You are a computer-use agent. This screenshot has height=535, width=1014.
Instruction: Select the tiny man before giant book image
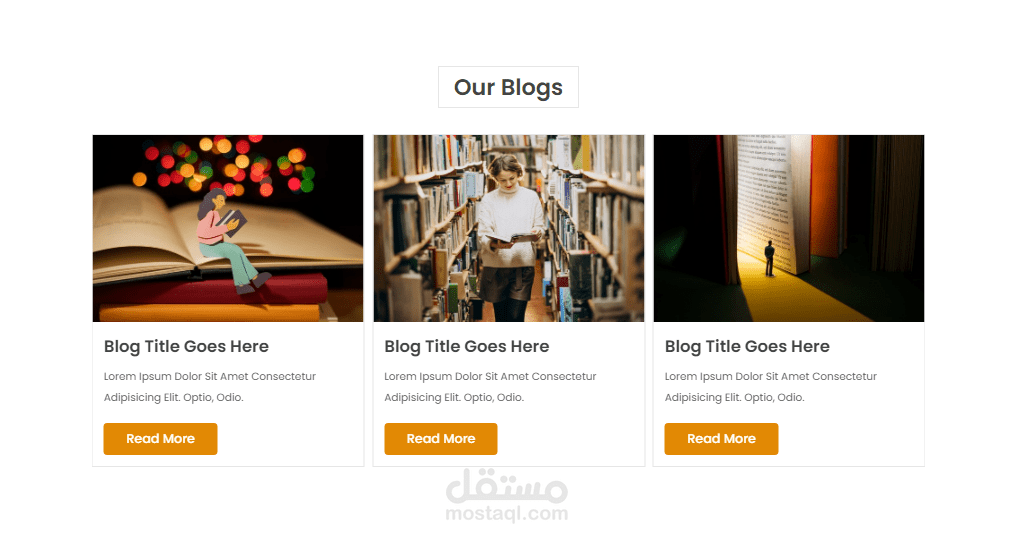pyautogui.click(x=789, y=228)
